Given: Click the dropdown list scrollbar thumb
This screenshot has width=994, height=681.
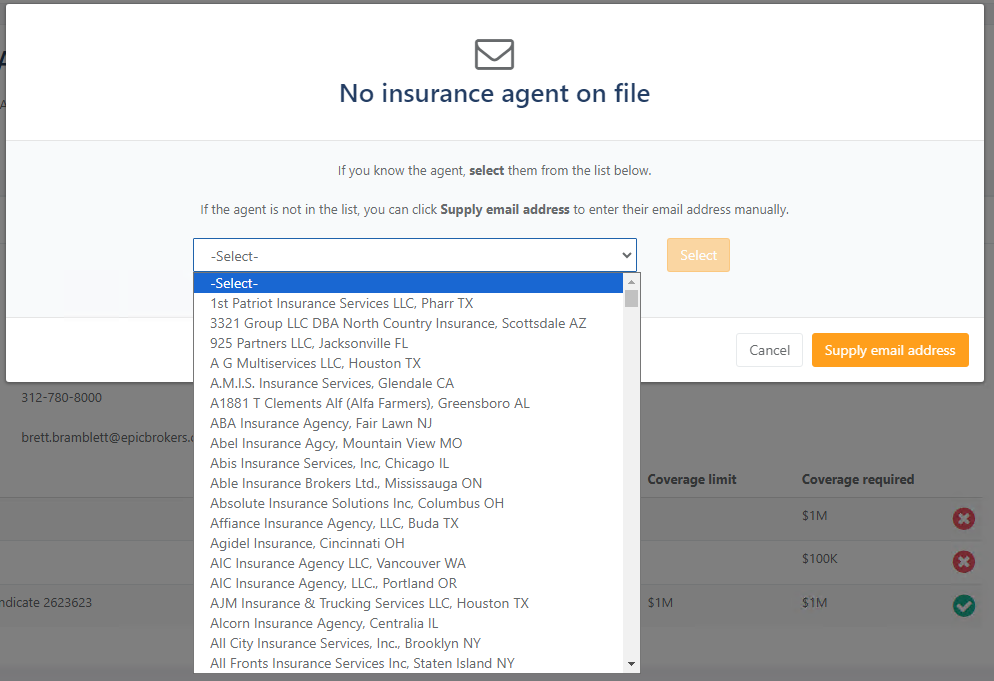Looking at the screenshot, I should coord(631,298).
